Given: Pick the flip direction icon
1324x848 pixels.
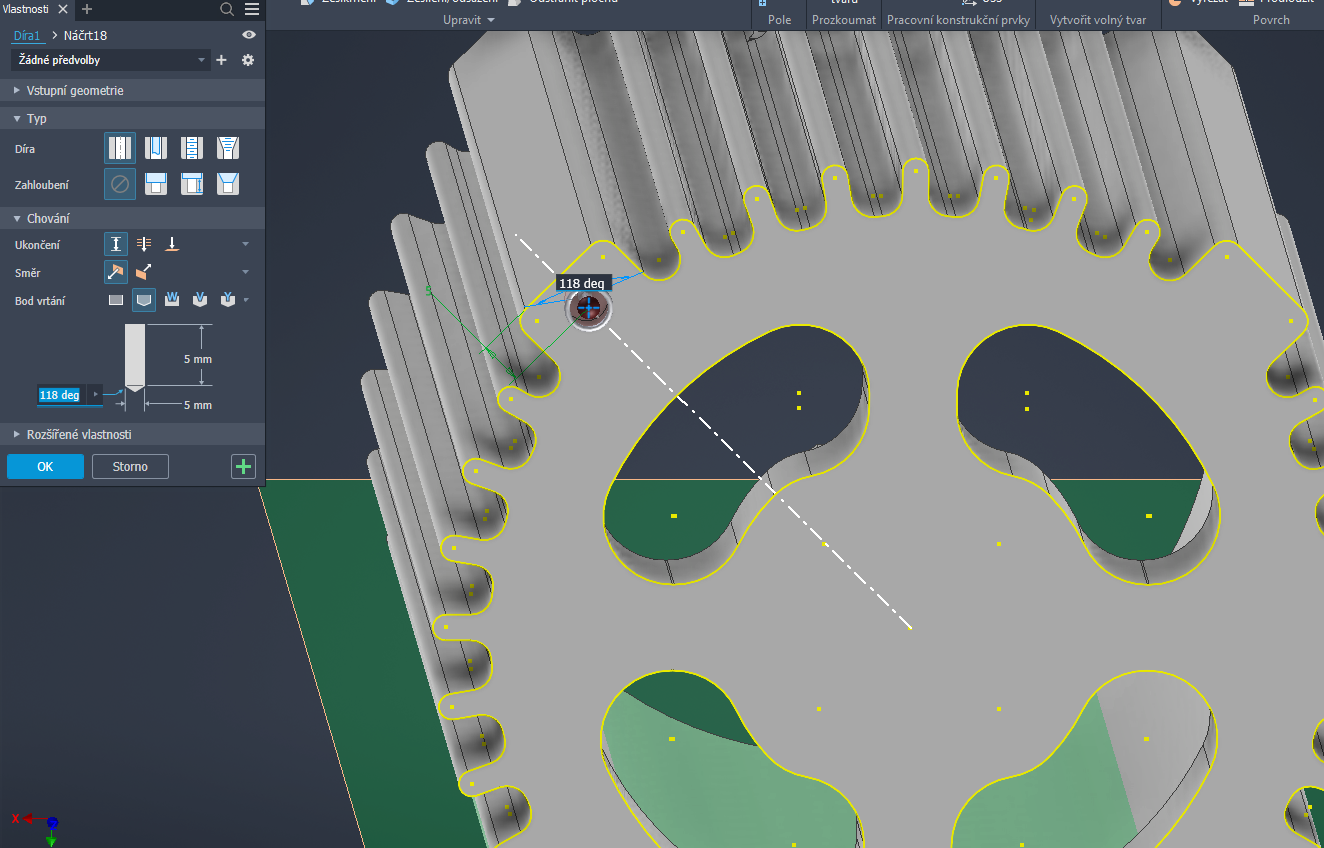Looking at the screenshot, I should click(144, 272).
